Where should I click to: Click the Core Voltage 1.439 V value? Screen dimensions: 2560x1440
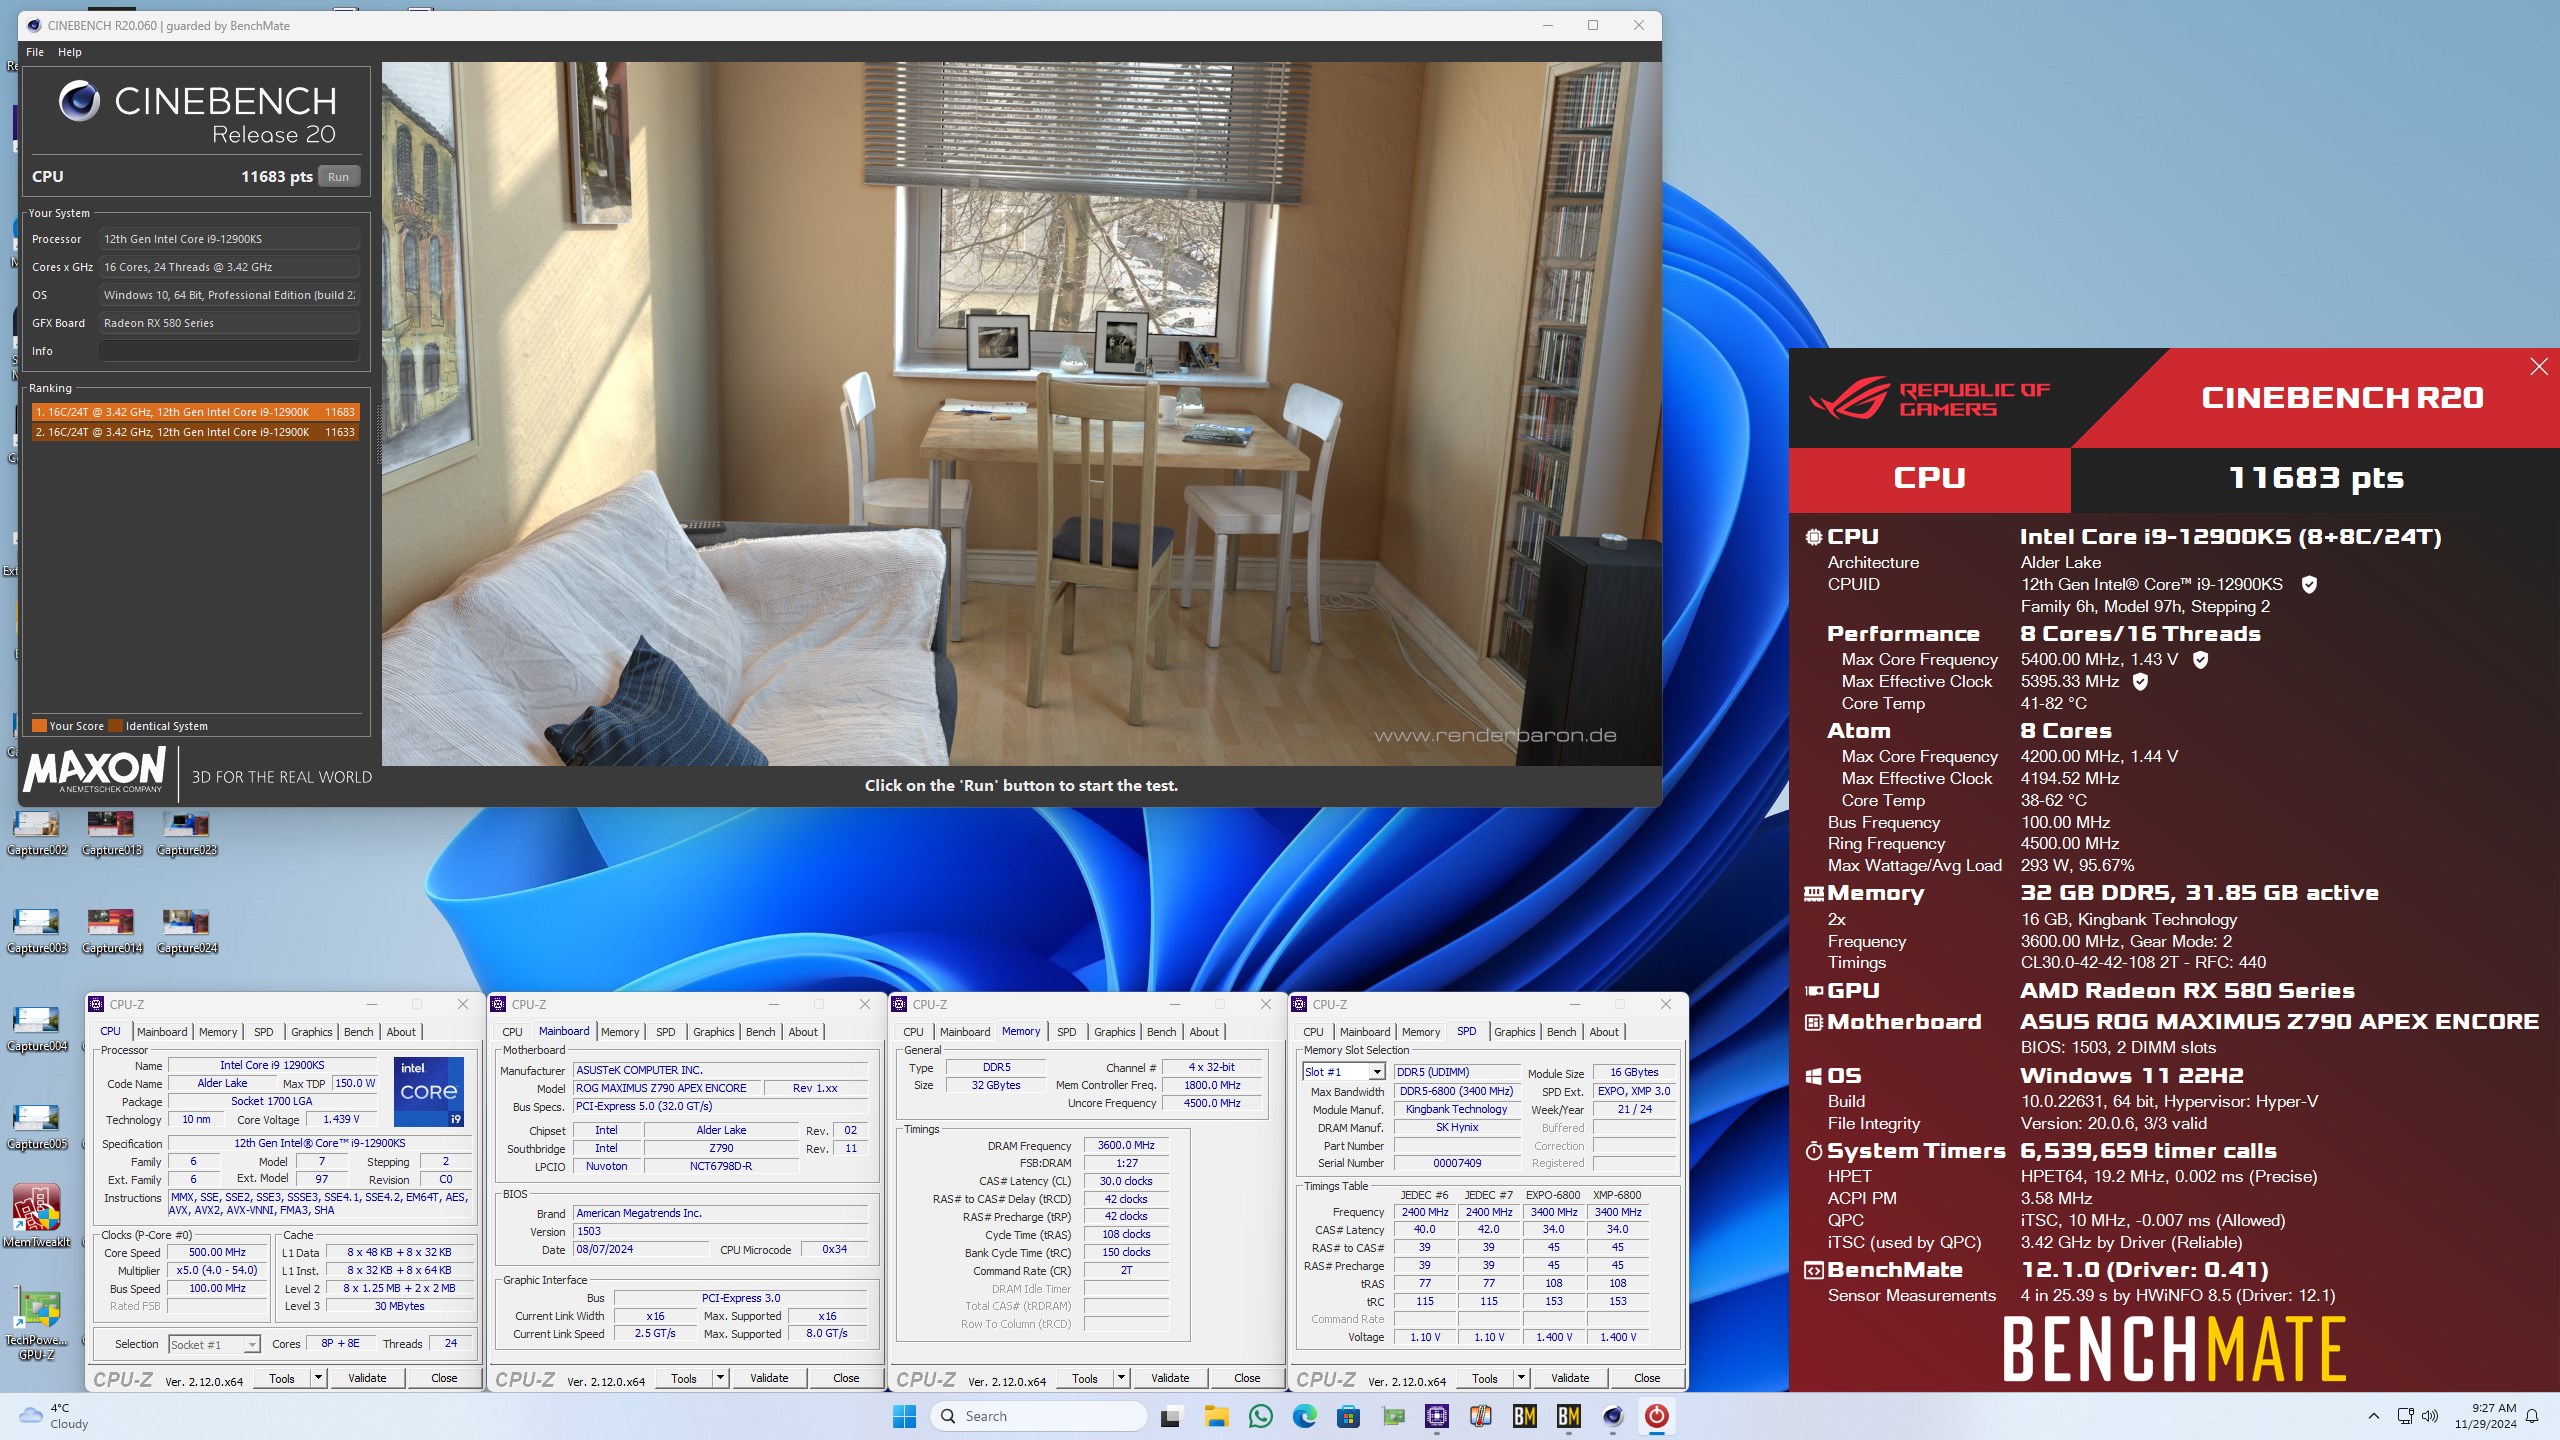pyautogui.click(x=341, y=1120)
